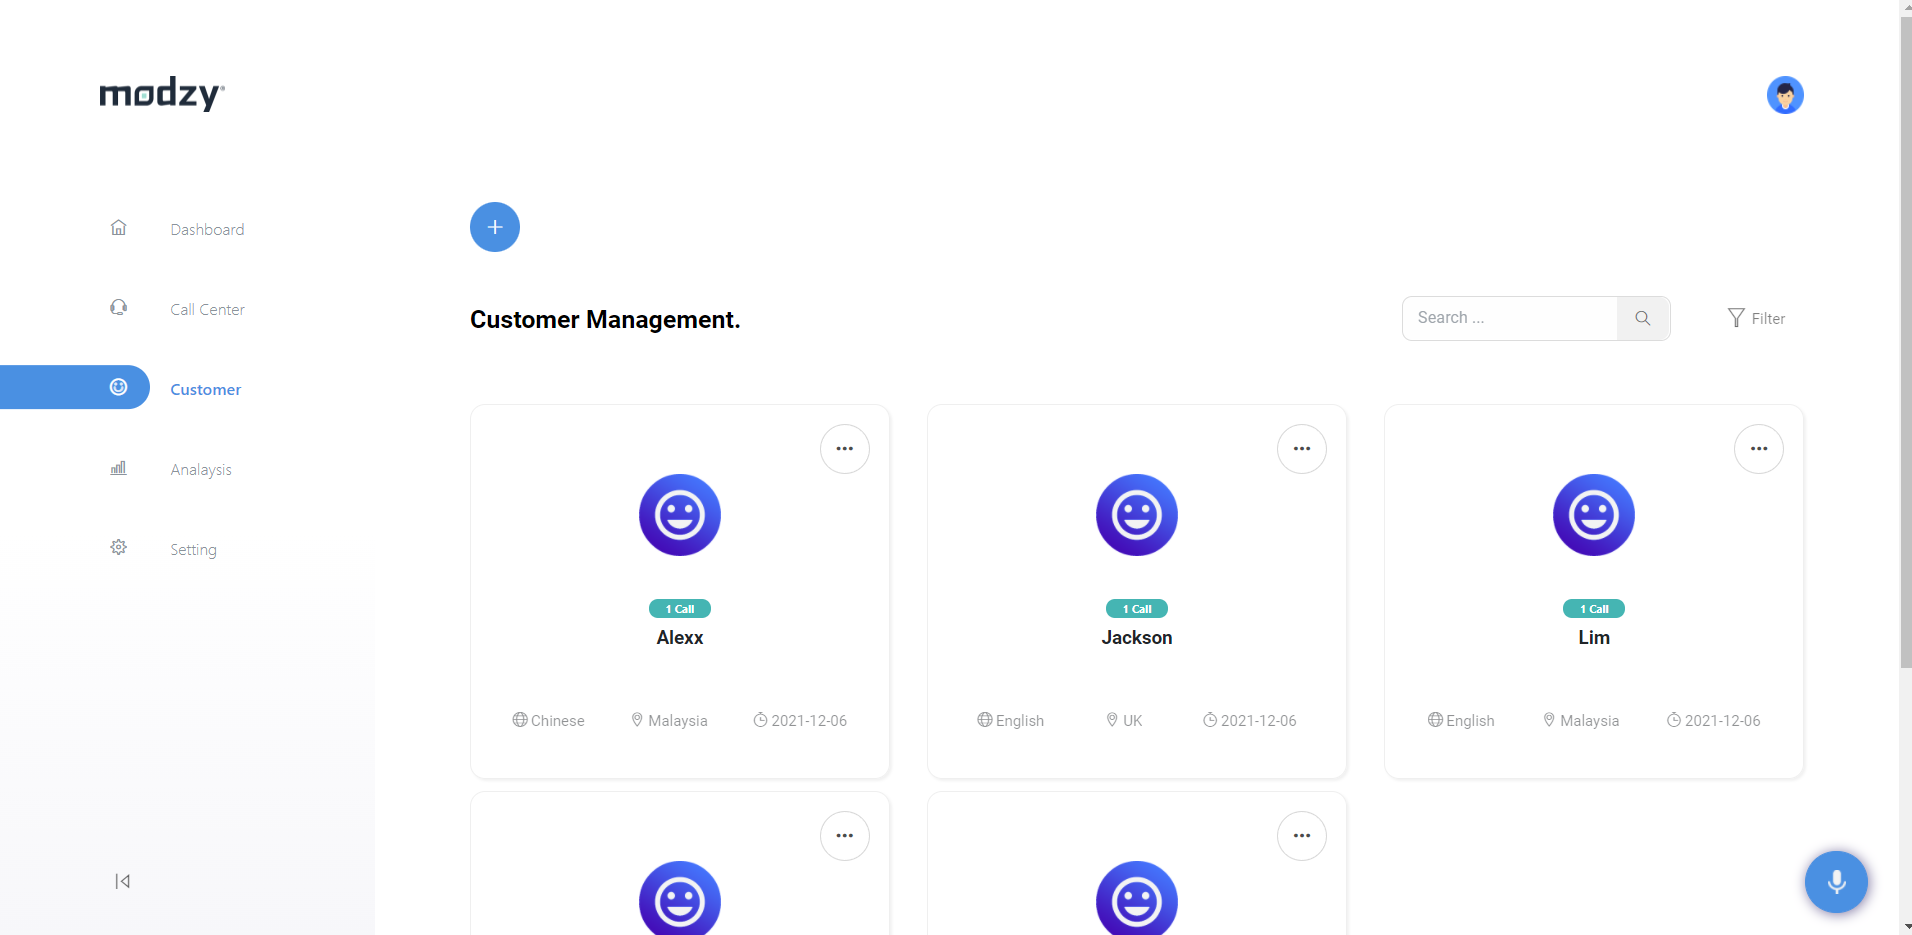Click the page vertical scrollbar
The height and width of the screenshot is (935, 1912).
tap(1906, 342)
